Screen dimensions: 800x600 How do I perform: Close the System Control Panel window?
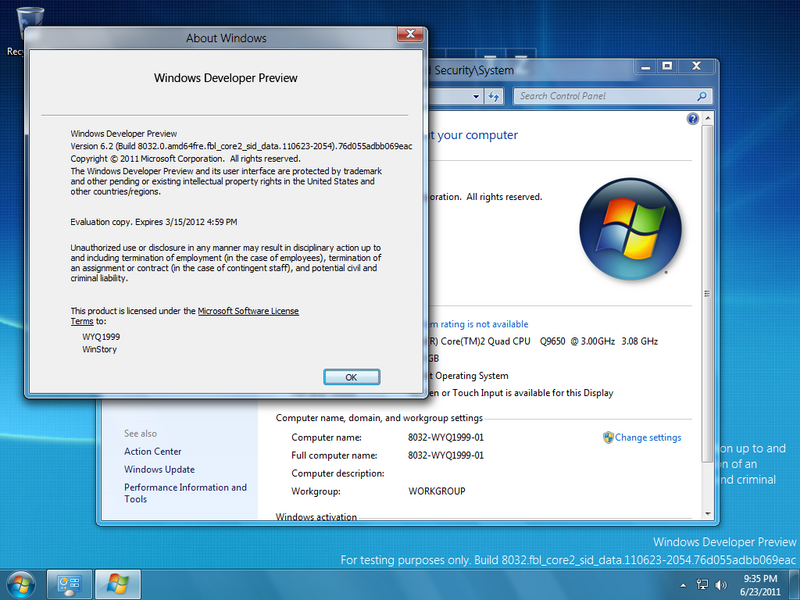click(x=696, y=66)
